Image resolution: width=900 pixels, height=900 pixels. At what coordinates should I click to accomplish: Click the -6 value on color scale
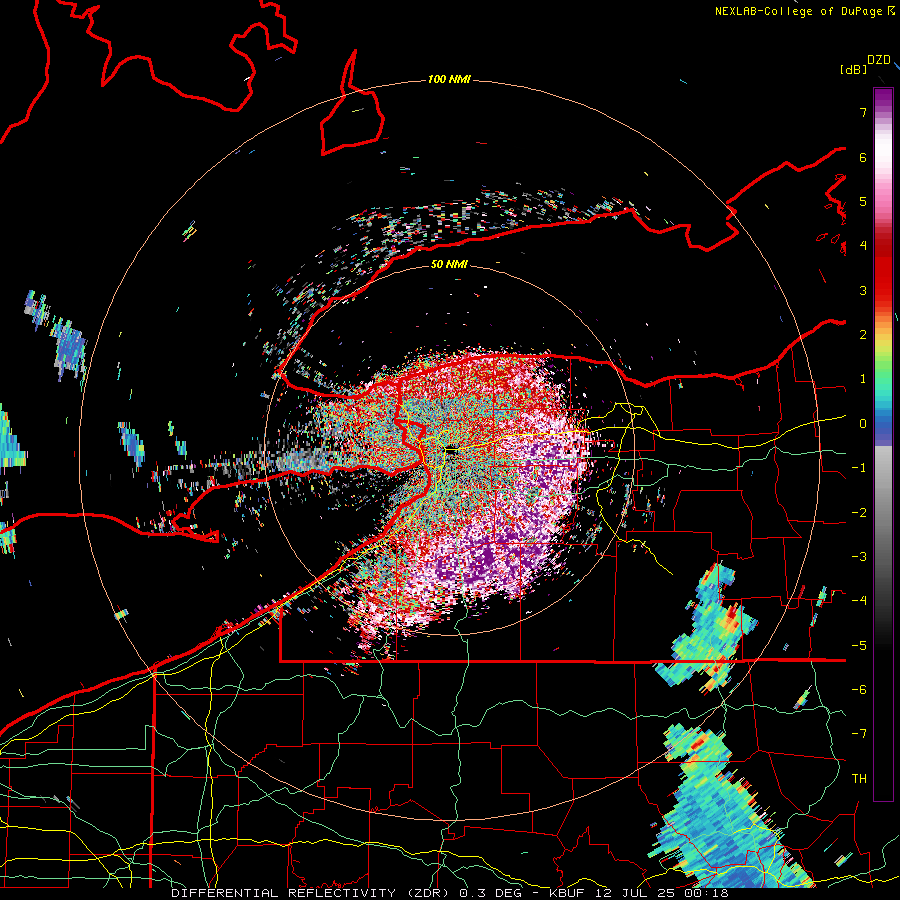(x=859, y=690)
